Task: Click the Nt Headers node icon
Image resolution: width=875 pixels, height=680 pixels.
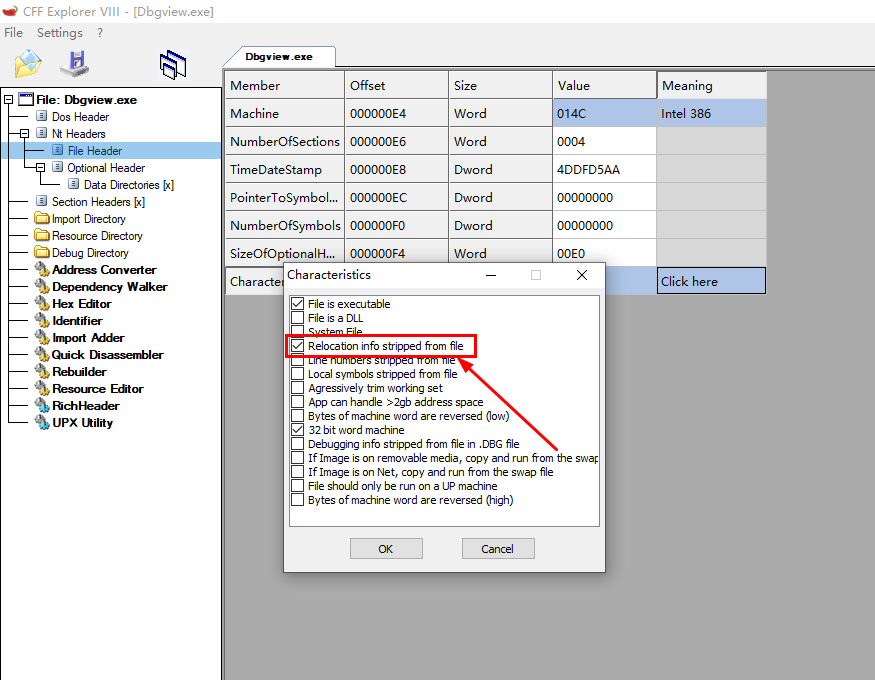Action: 41,133
